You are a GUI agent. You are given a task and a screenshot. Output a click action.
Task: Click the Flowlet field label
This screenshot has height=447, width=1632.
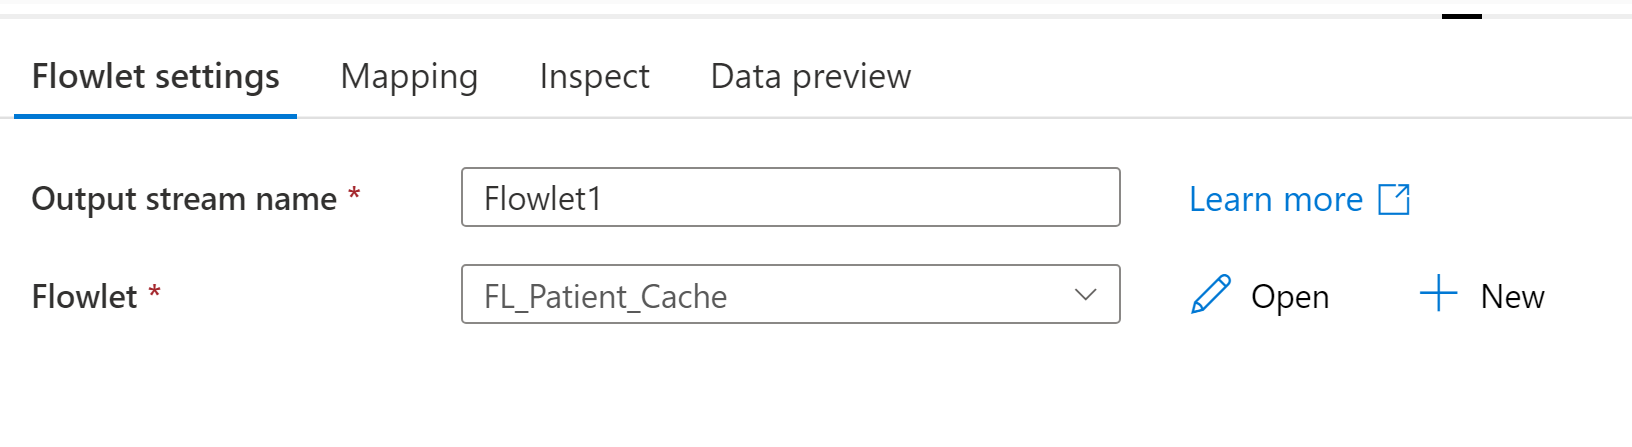(x=84, y=297)
